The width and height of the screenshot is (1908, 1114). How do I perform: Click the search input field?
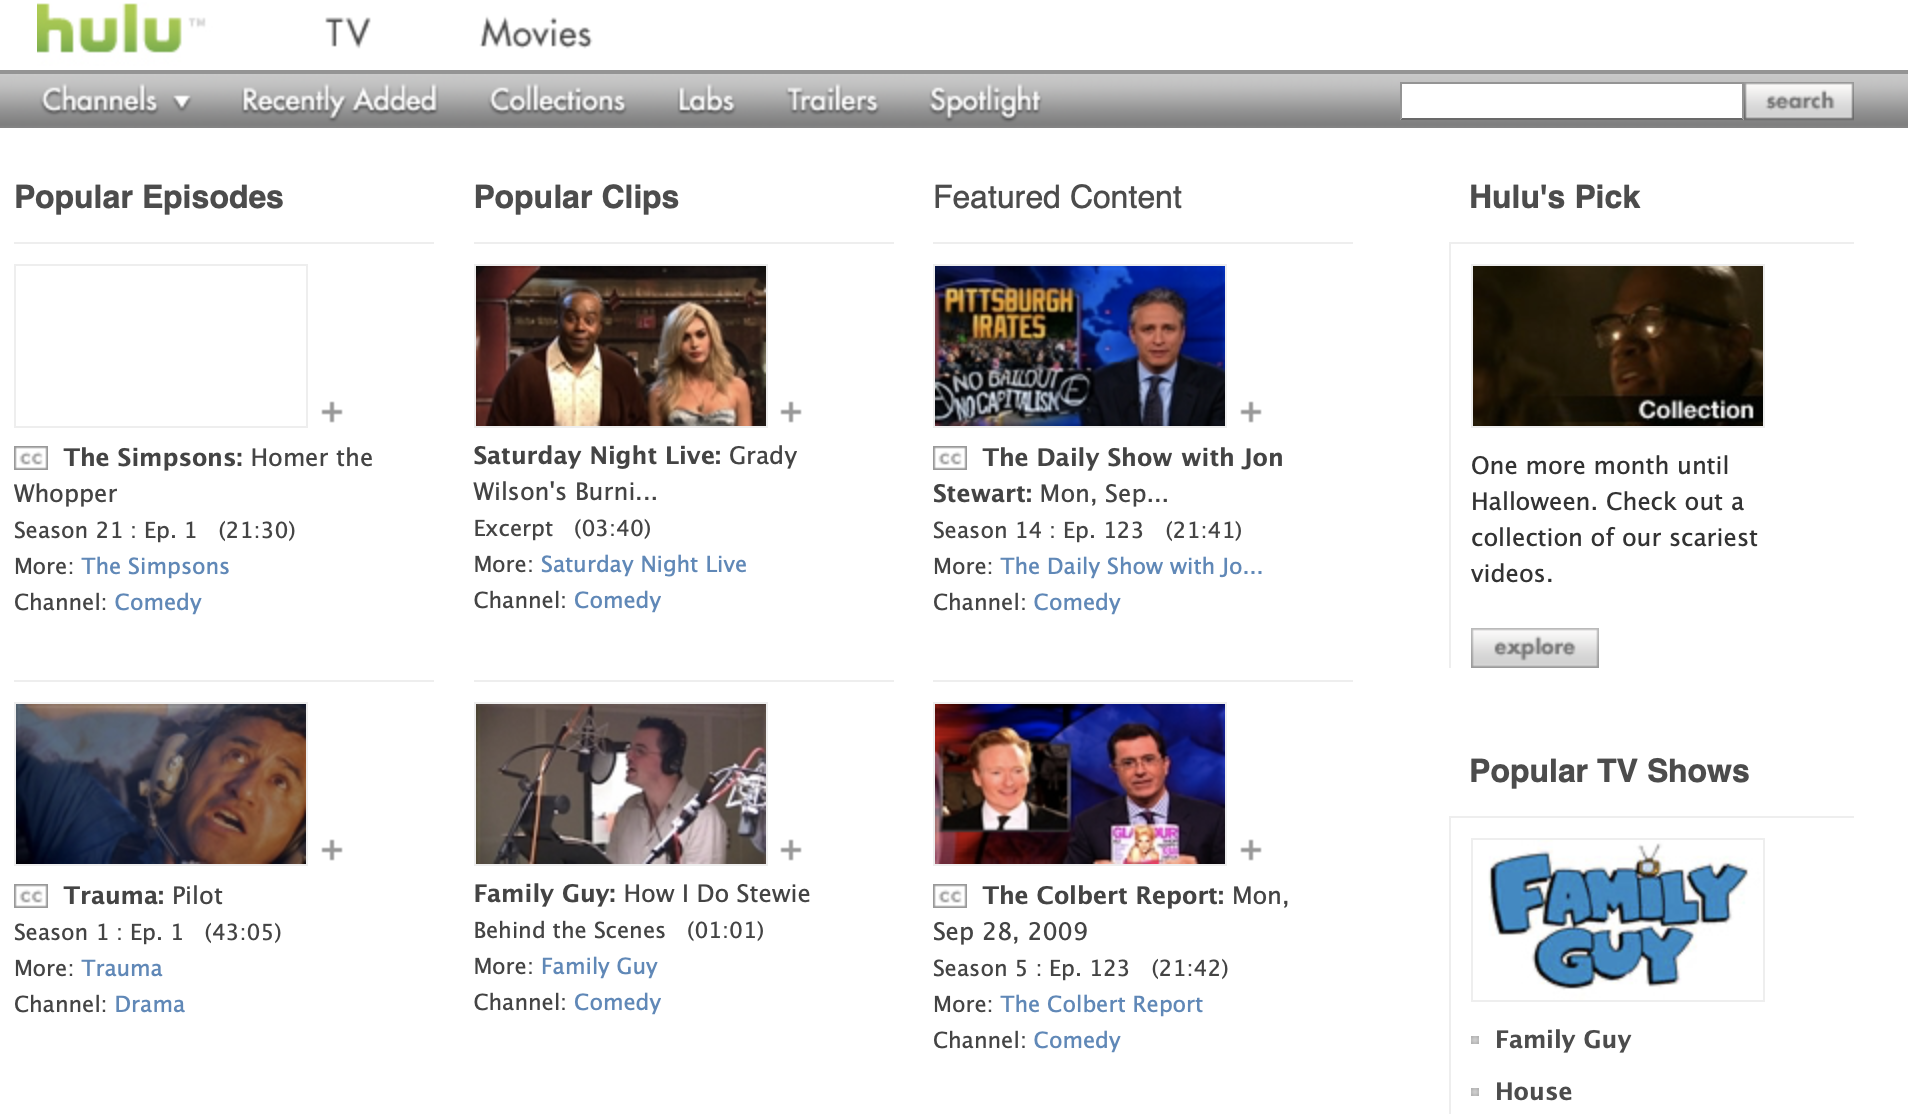(x=1571, y=101)
